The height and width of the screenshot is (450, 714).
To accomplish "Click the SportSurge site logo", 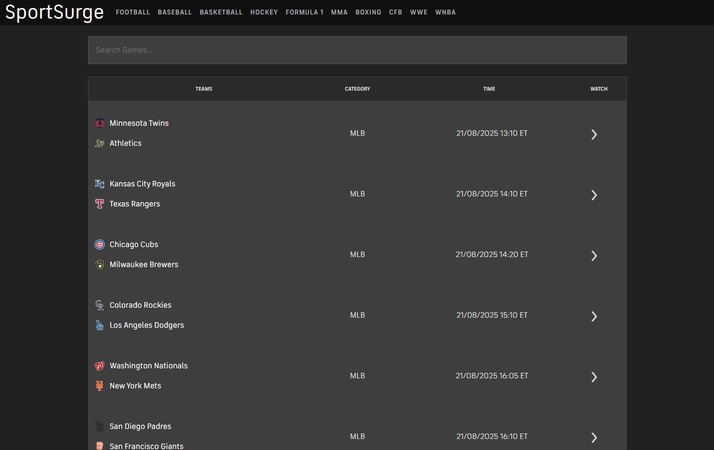I will pyautogui.click(x=54, y=12).
